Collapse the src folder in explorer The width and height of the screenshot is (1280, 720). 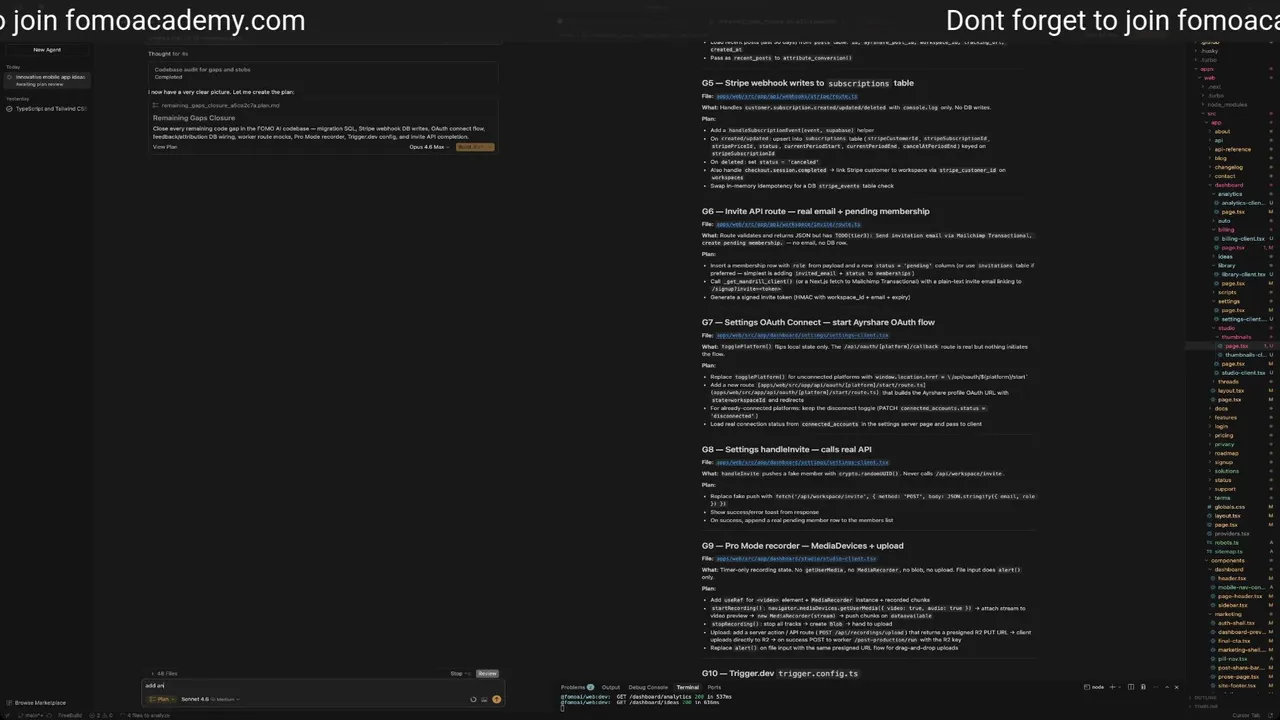click(x=1212, y=113)
